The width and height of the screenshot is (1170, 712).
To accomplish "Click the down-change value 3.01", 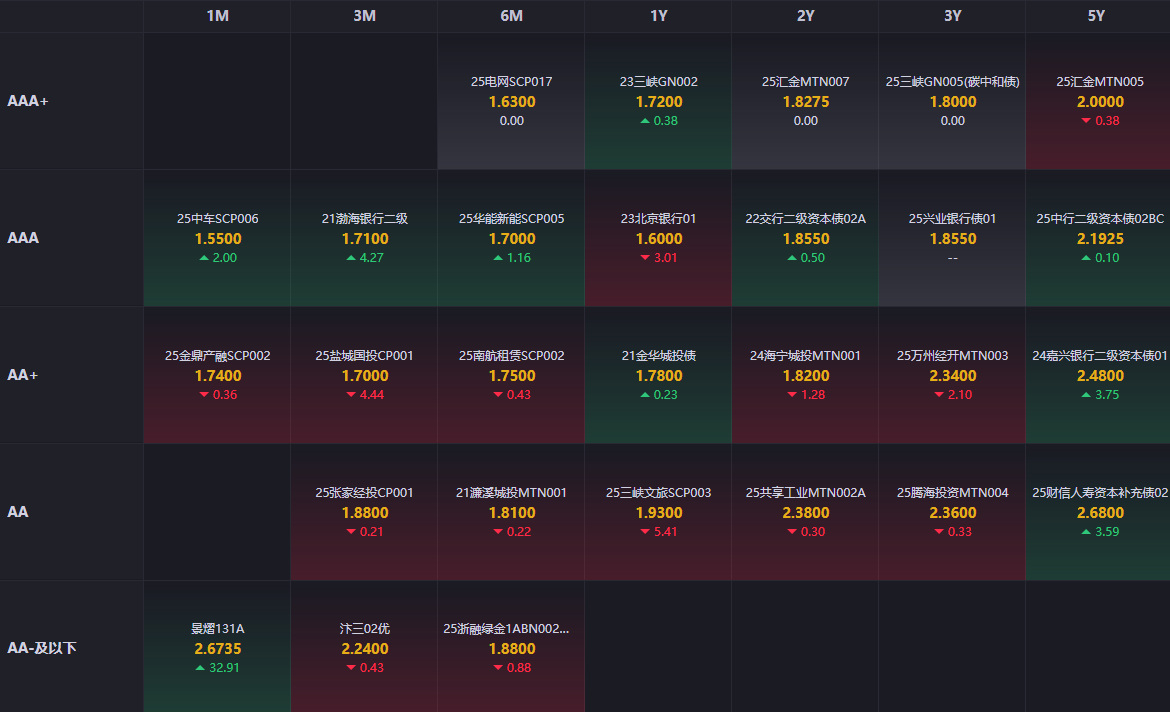I will click(x=666, y=258).
